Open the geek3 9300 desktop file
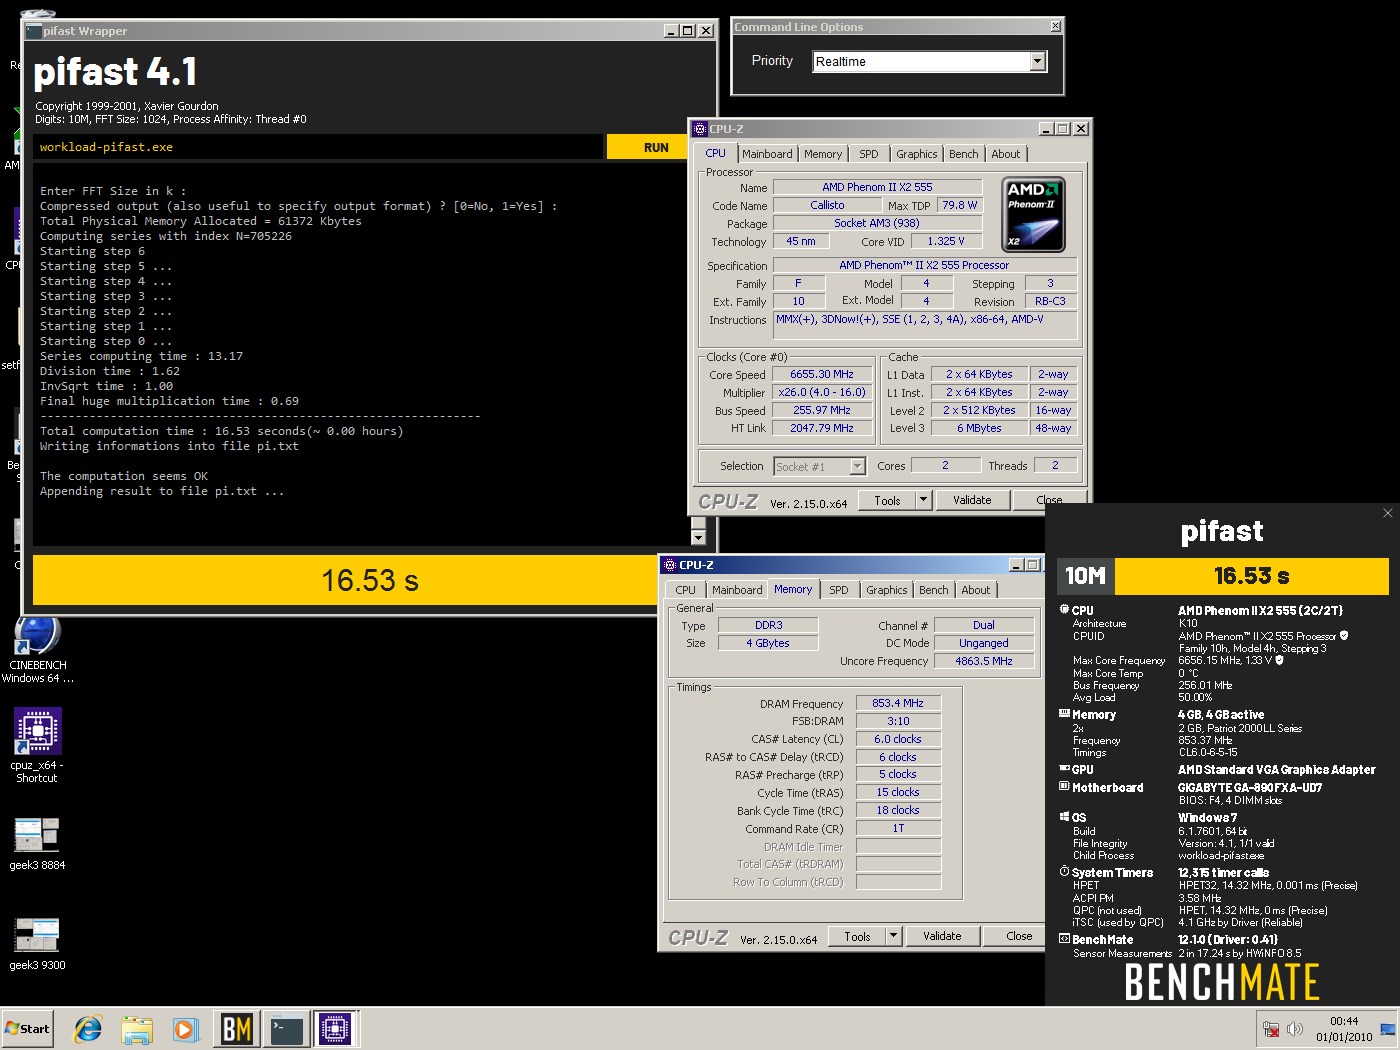The width and height of the screenshot is (1400, 1050). pos(37,943)
